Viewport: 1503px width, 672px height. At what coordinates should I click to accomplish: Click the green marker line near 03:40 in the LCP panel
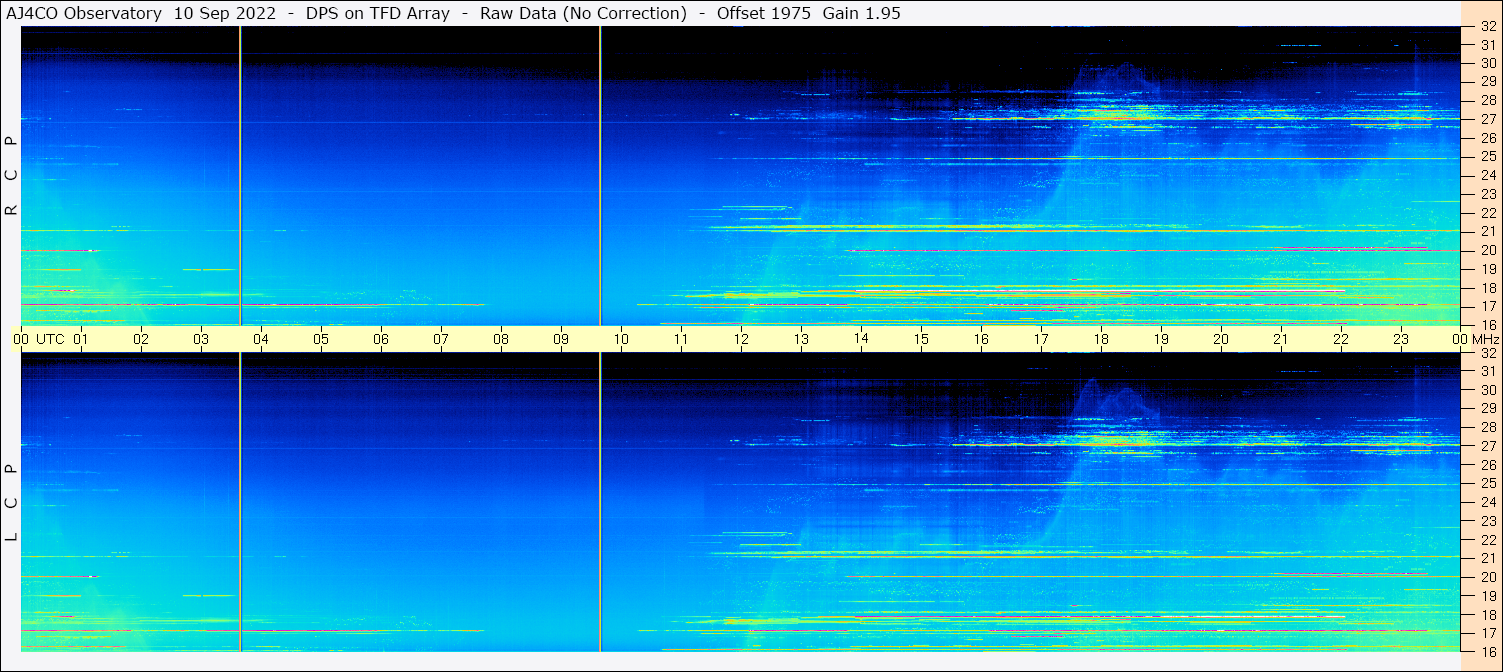[240, 502]
